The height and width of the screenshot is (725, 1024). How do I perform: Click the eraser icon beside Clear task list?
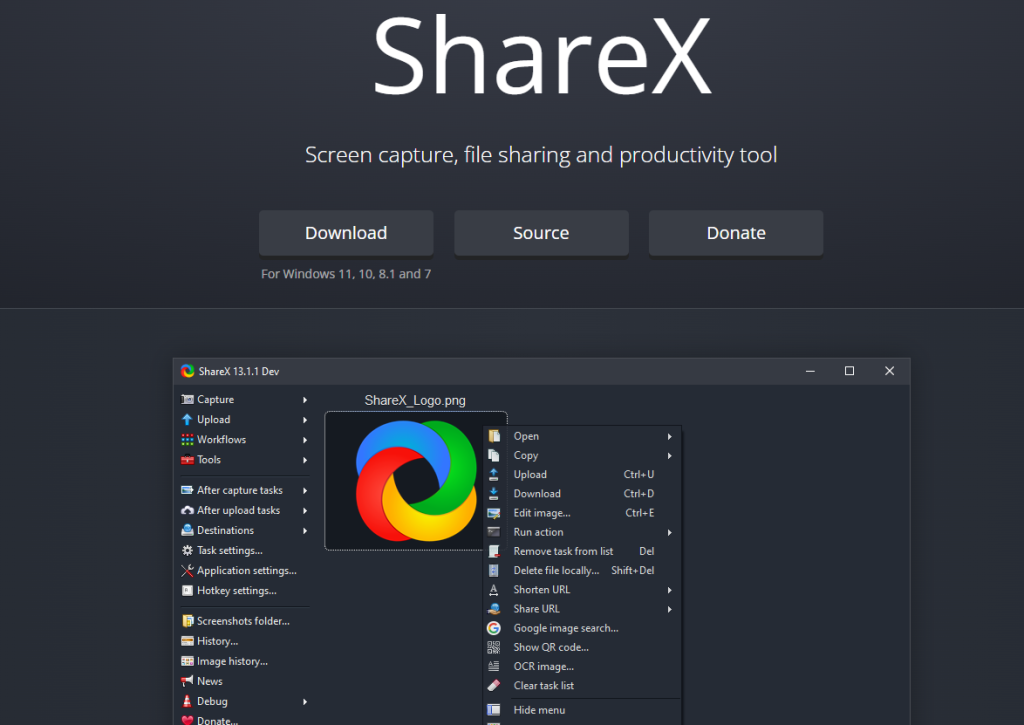tap(494, 685)
